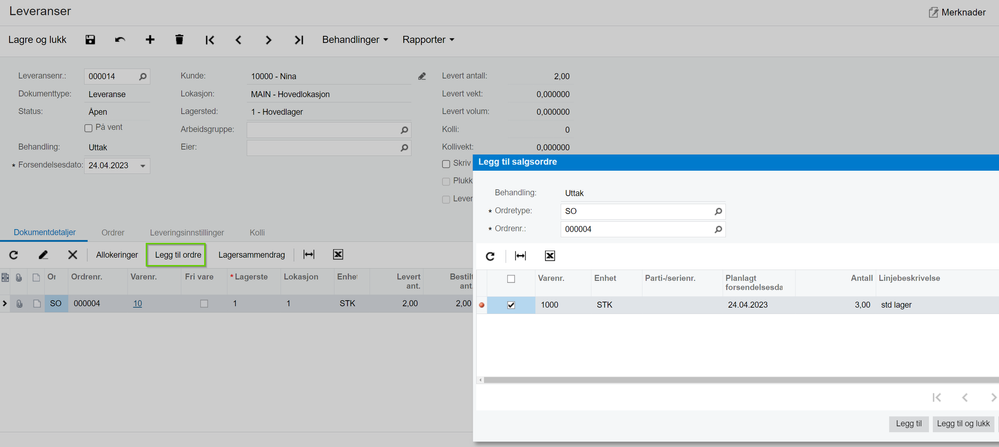Click the Varenr. link 10 in grid
Screen dimensions: 999x447
coord(137,304)
